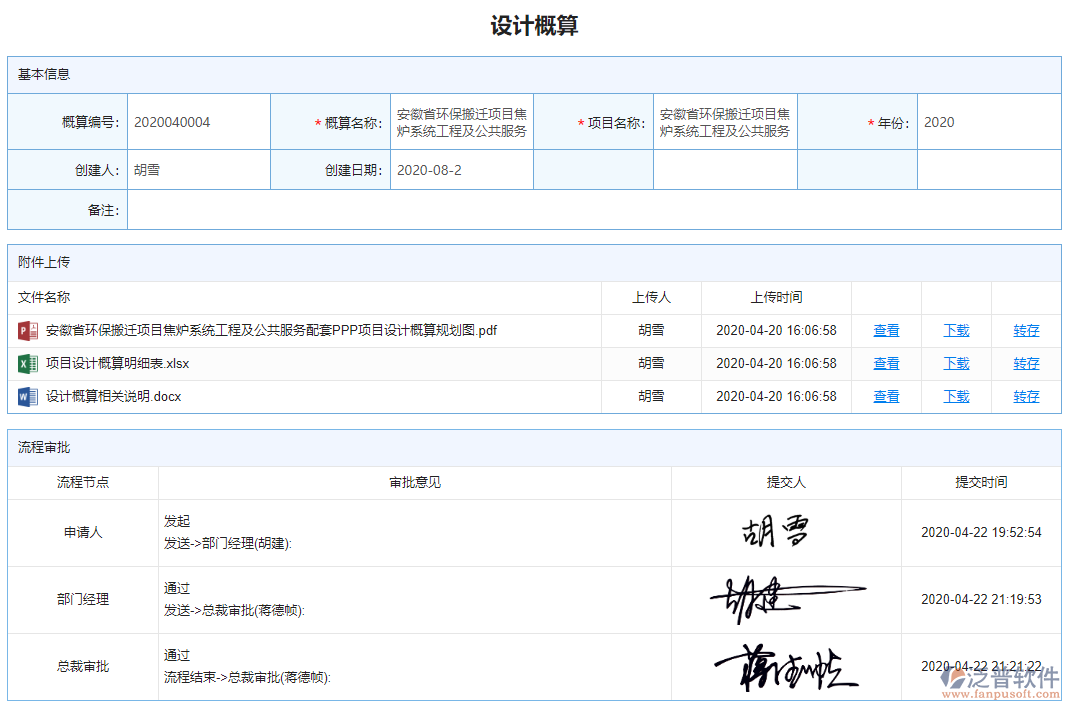Click 转存 for 设计概算相关说明.docx
This screenshot has height=710, width=1070.
tap(1026, 396)
